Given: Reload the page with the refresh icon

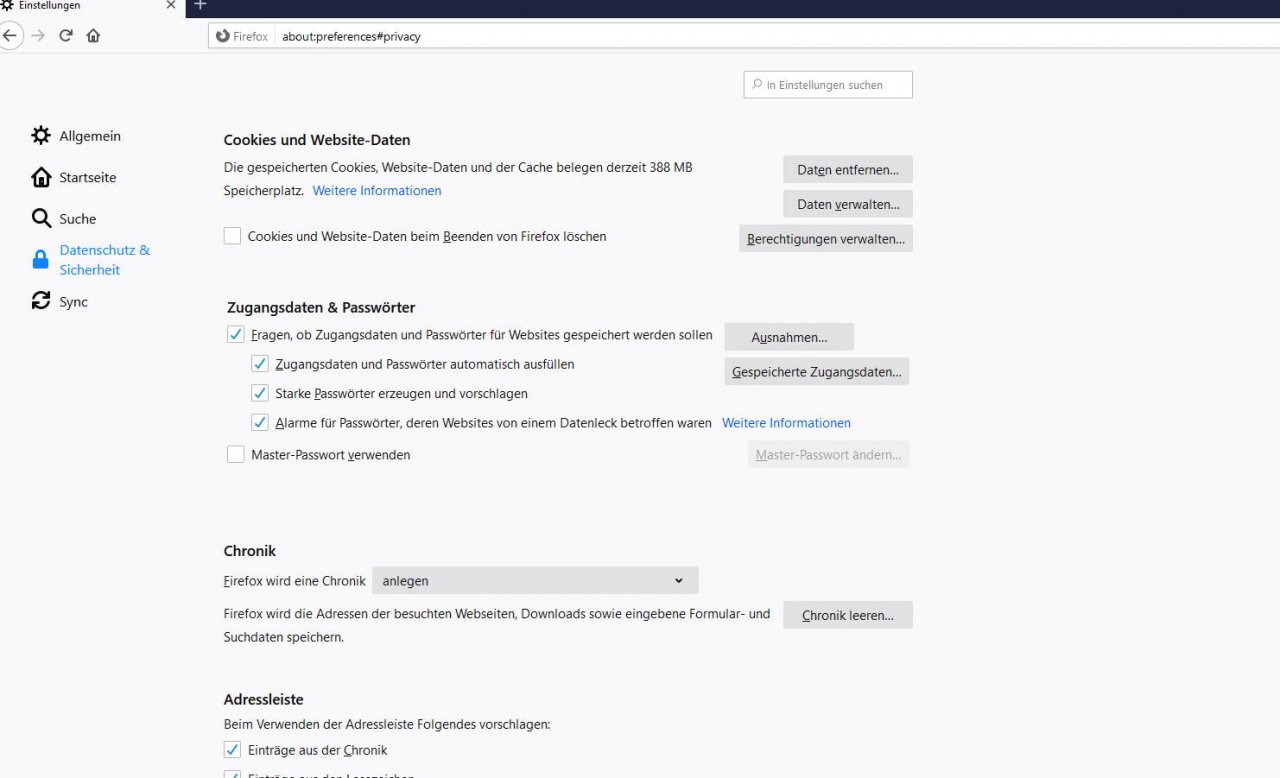Looking at the screenshot, I should (66, 36).
